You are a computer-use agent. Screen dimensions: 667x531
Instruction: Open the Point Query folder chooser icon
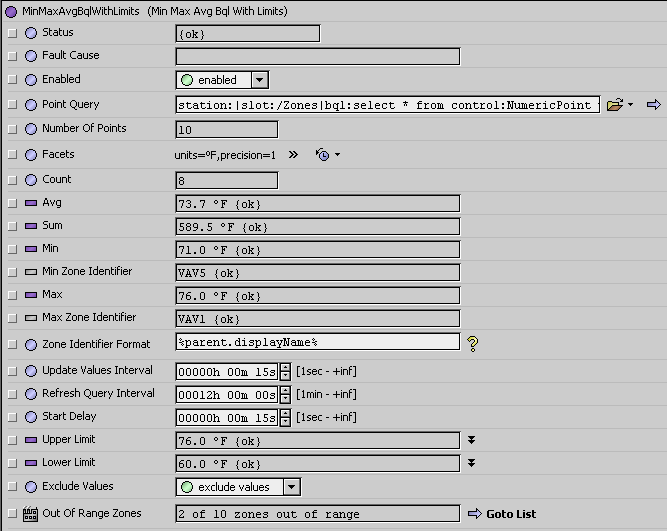615,104
